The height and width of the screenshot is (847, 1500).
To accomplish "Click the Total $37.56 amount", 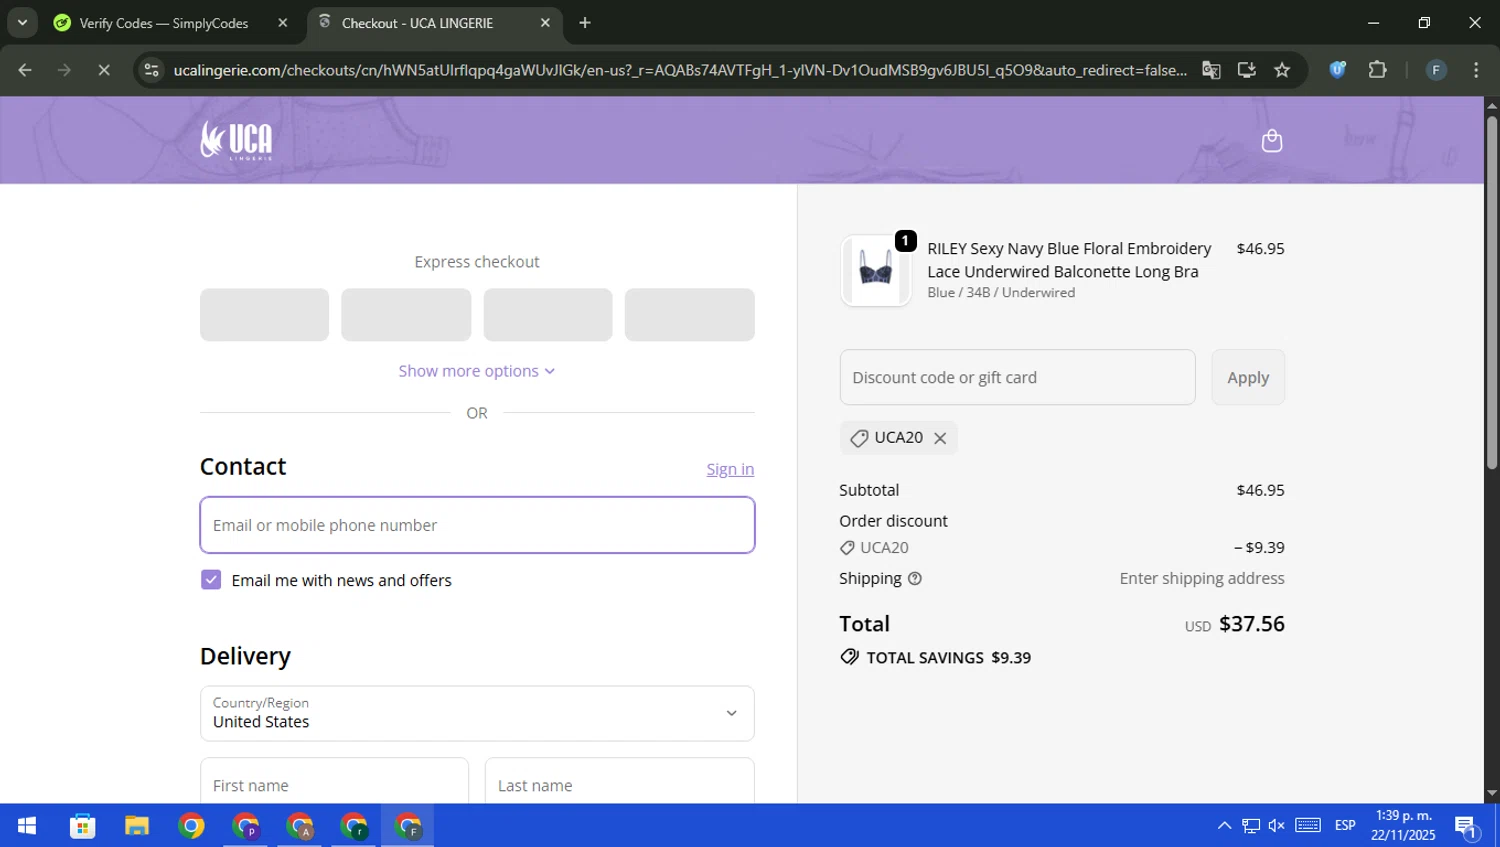I will [1252, 624].
